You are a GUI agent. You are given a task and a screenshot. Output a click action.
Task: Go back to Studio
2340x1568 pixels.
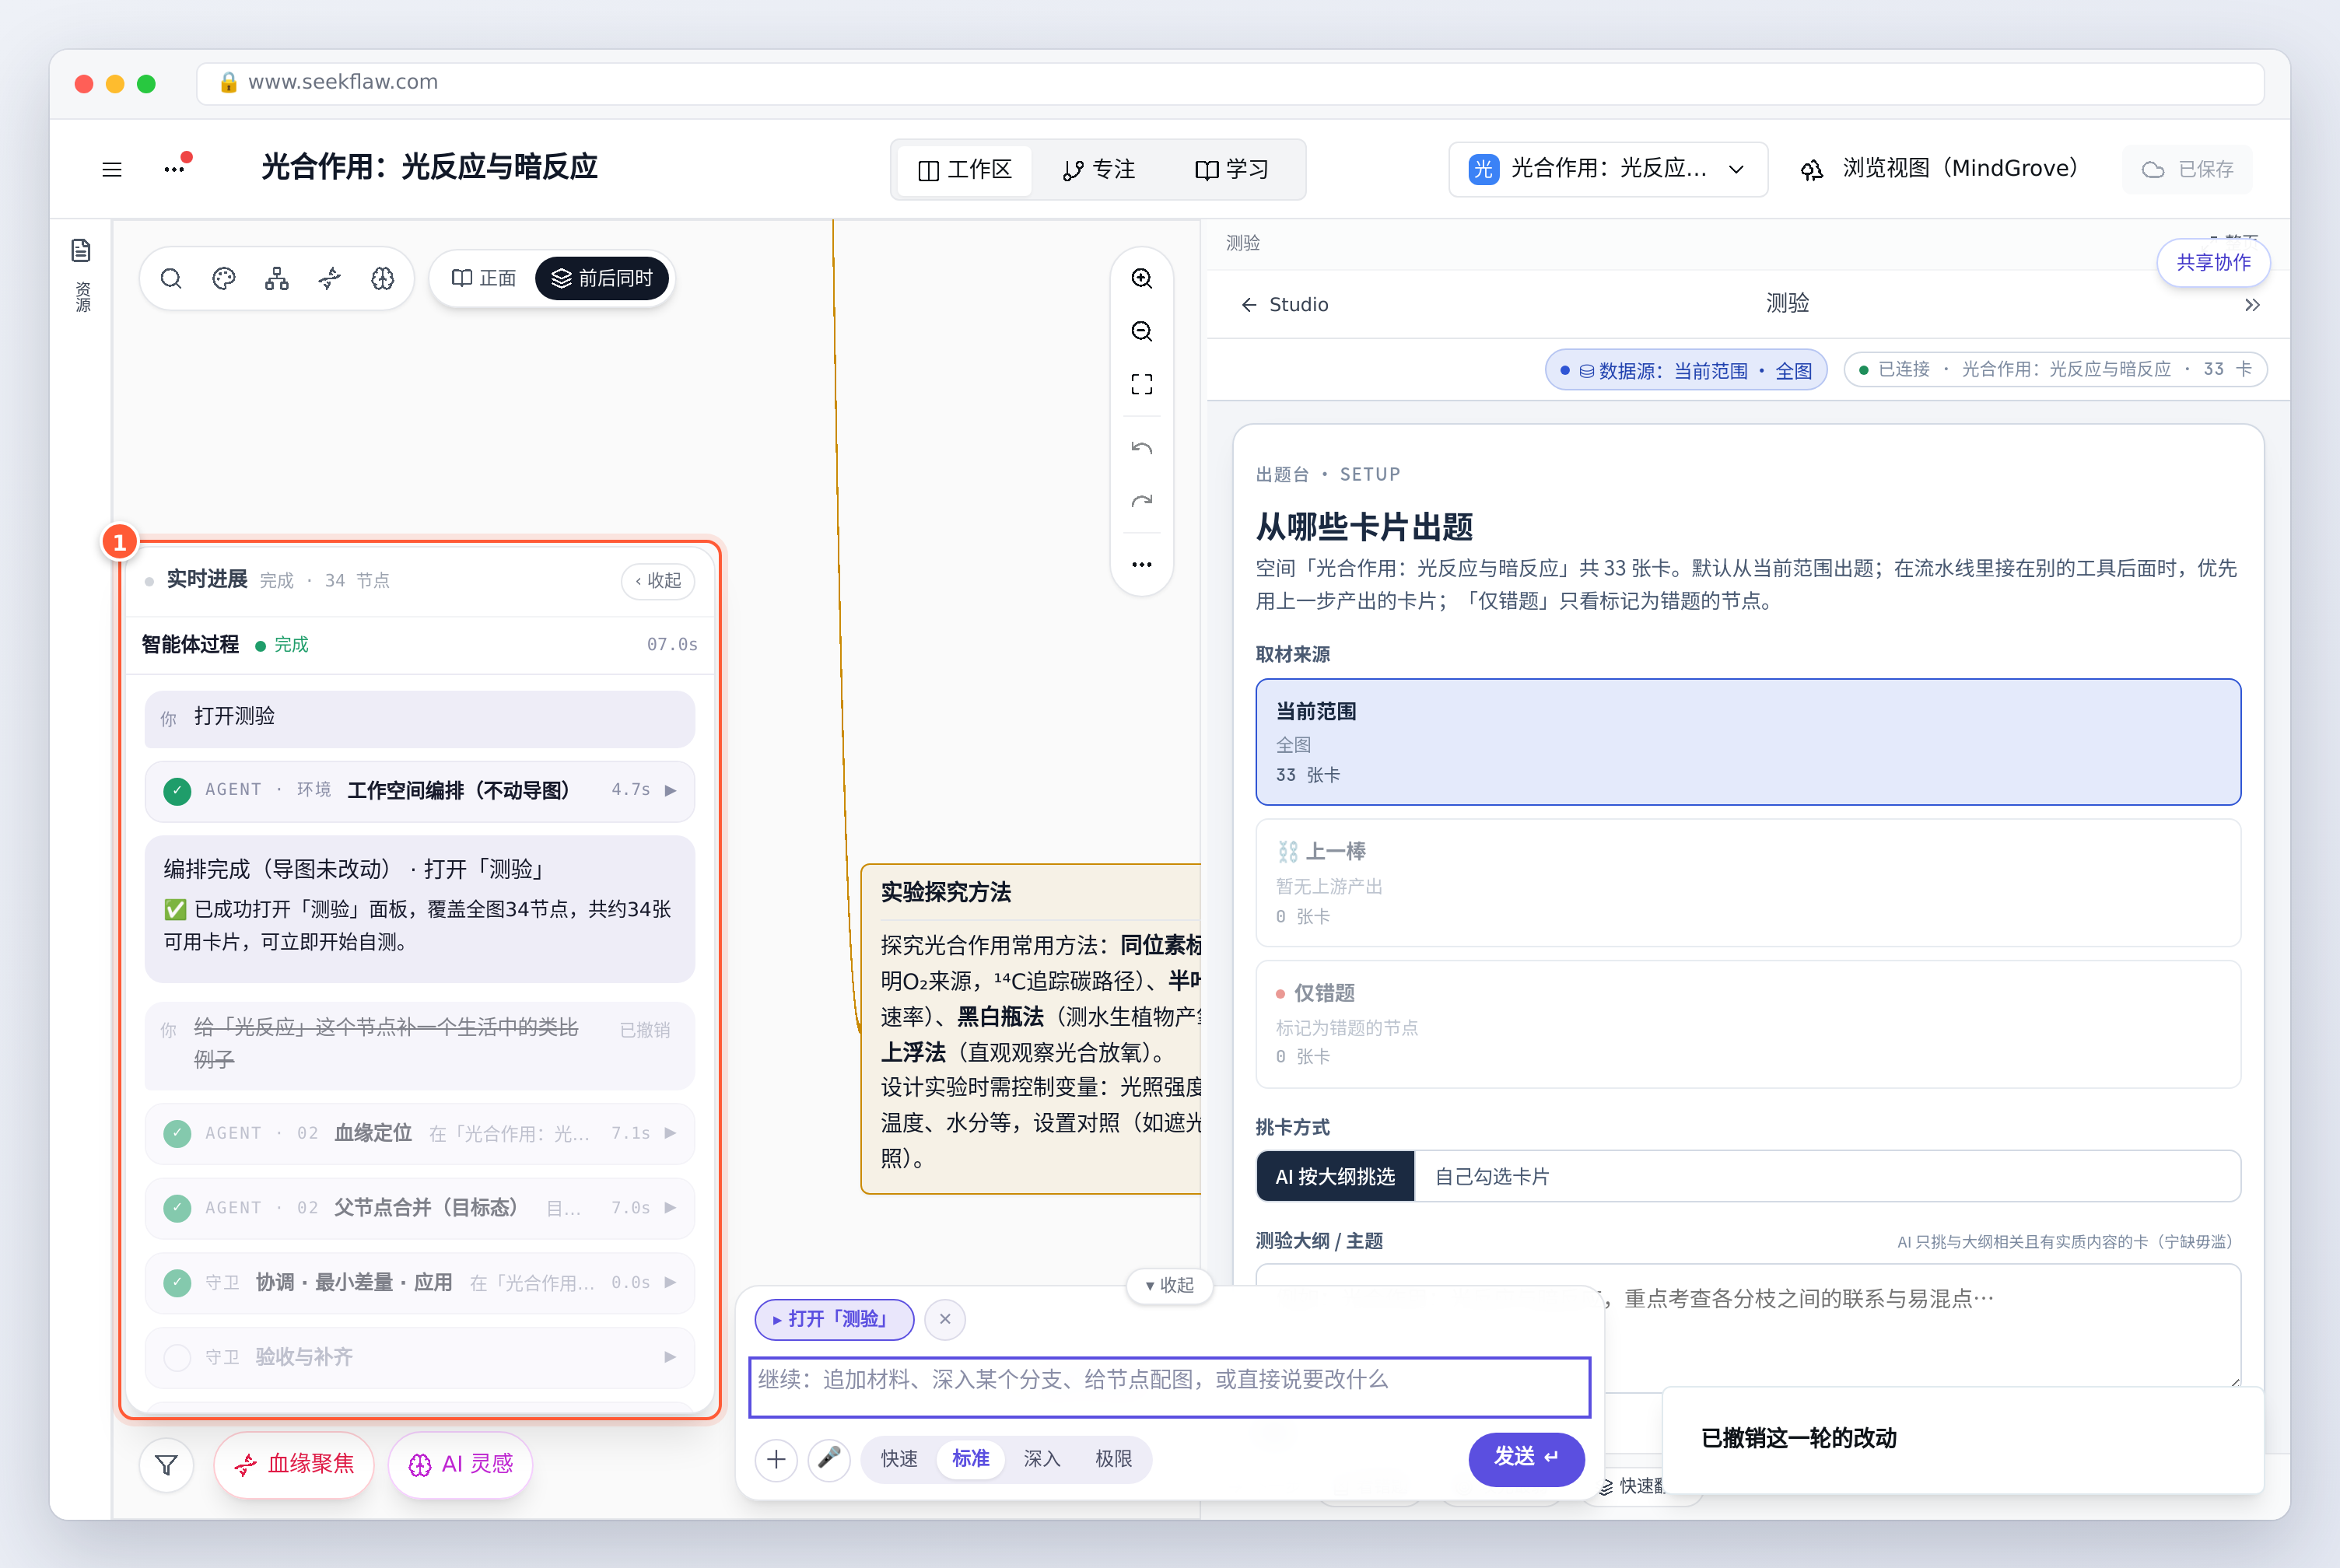[x=1285, y=305]
